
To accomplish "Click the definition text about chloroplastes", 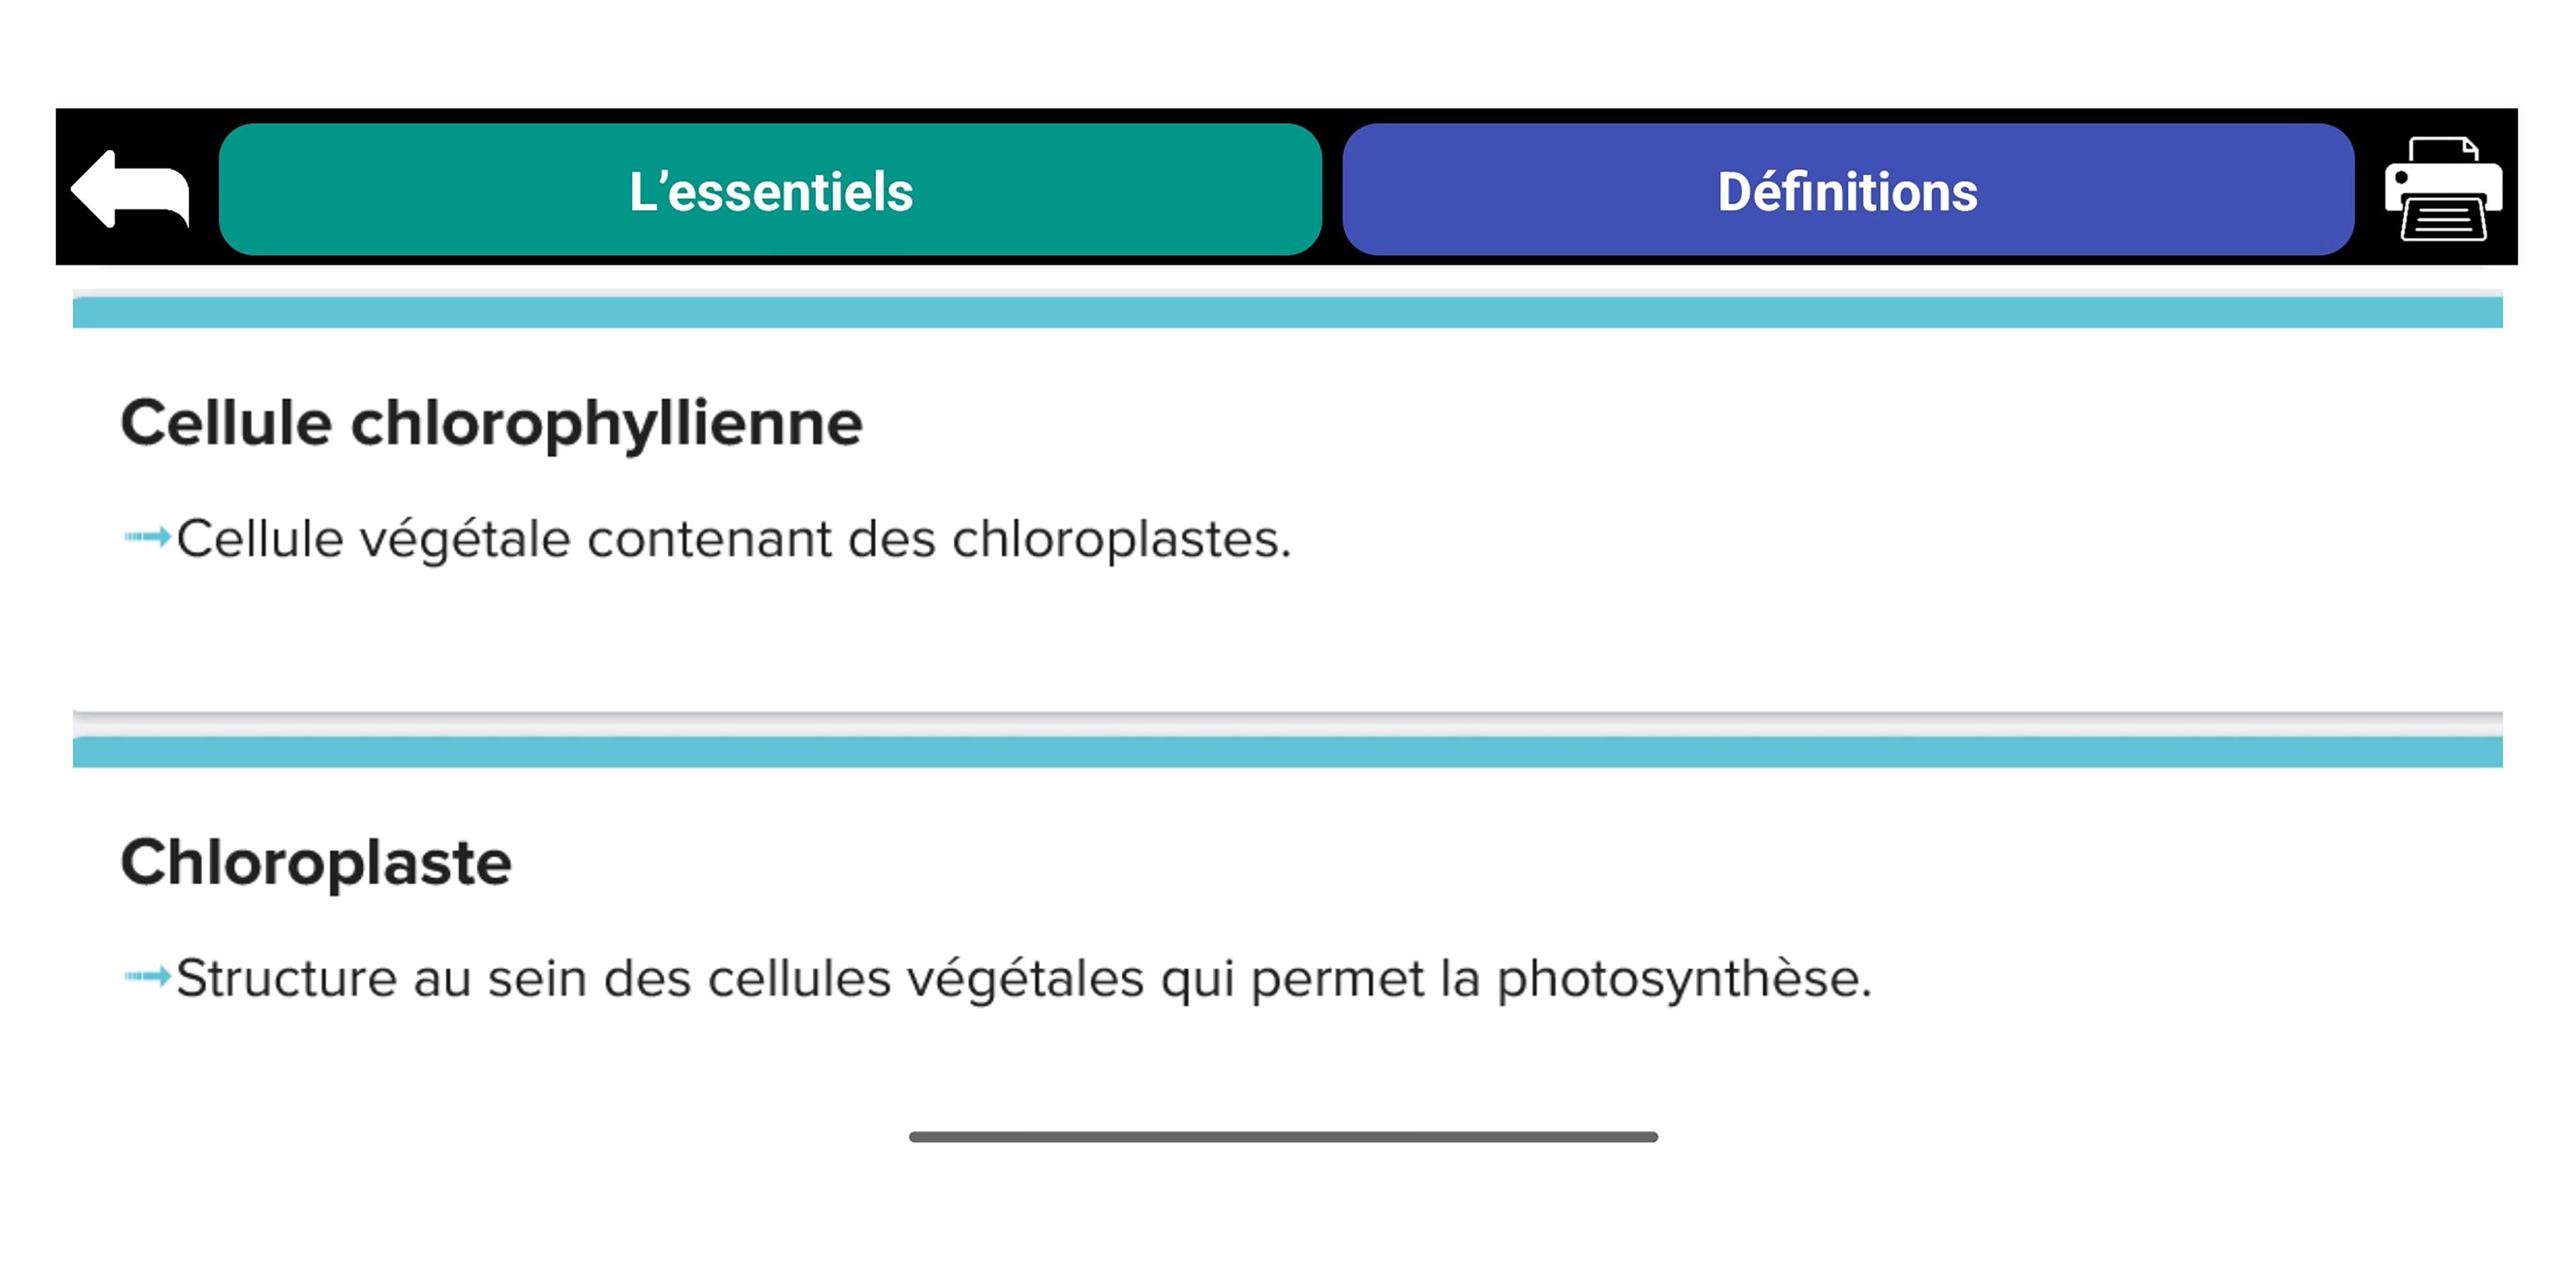I will tap(733, 539).
